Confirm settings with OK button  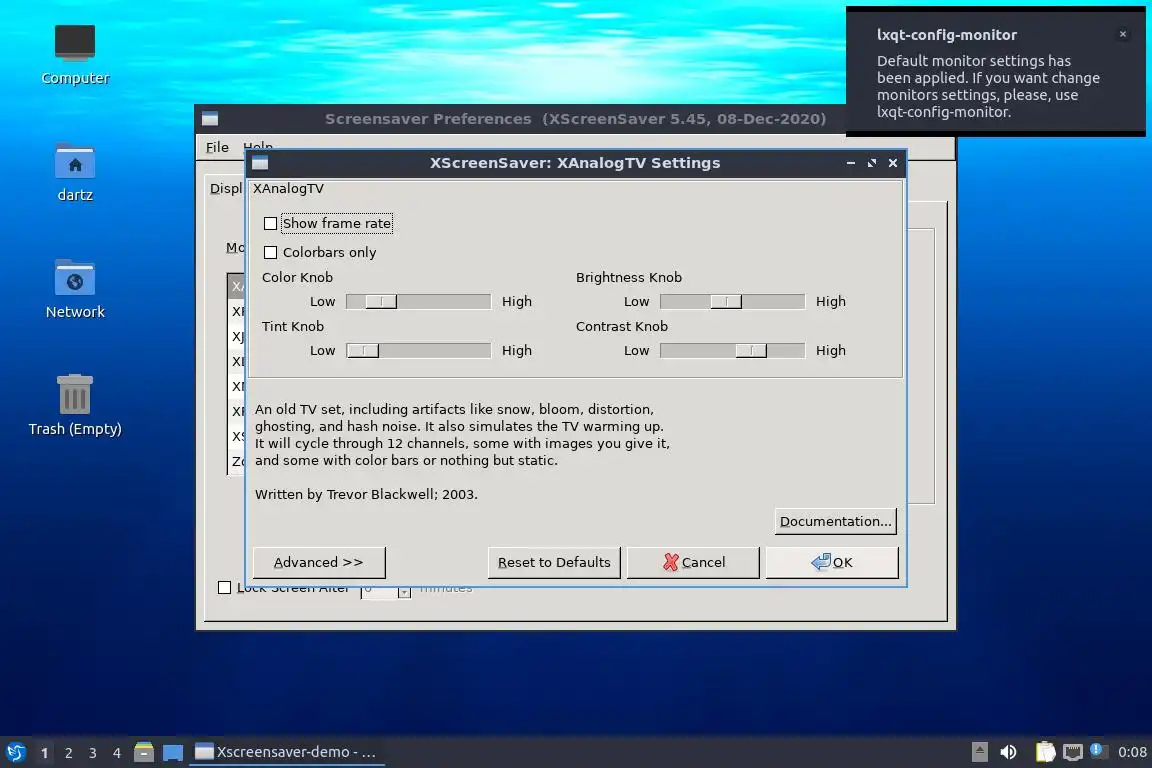(832, 562)
